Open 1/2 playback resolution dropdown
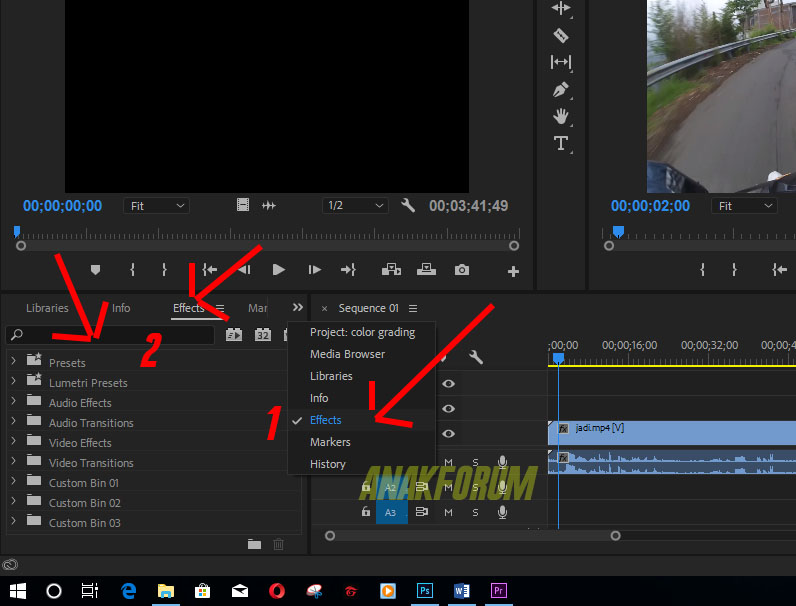The width and height of the screenshot is (796, 606). click(355, 205)
